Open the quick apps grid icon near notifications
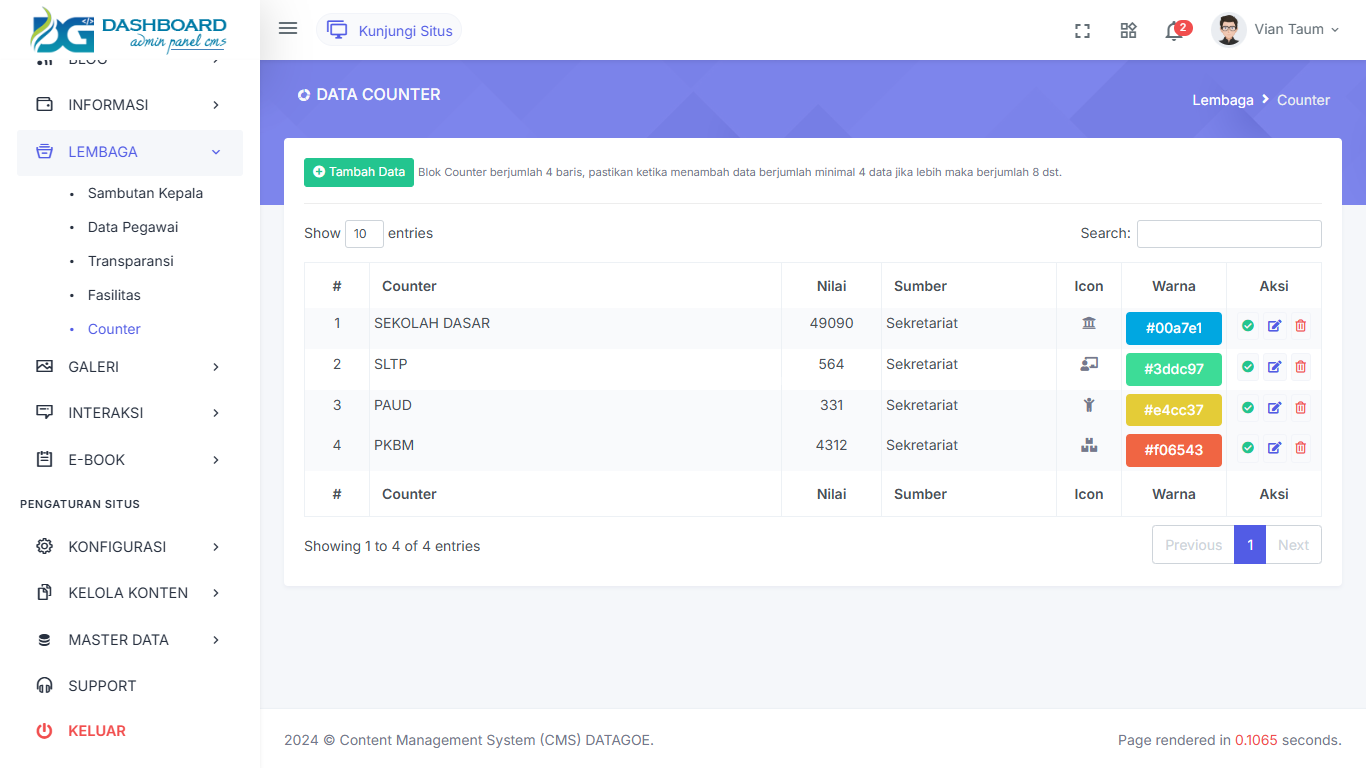1366x768 pixels. pos(1128,30)
